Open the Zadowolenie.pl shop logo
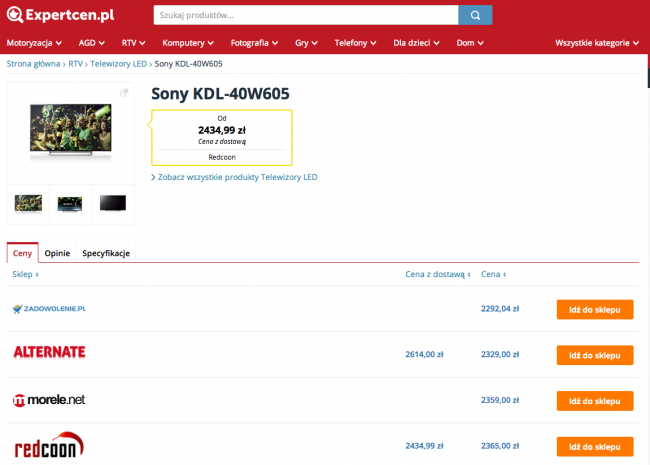The image size is (650, 465). point(49,309)
